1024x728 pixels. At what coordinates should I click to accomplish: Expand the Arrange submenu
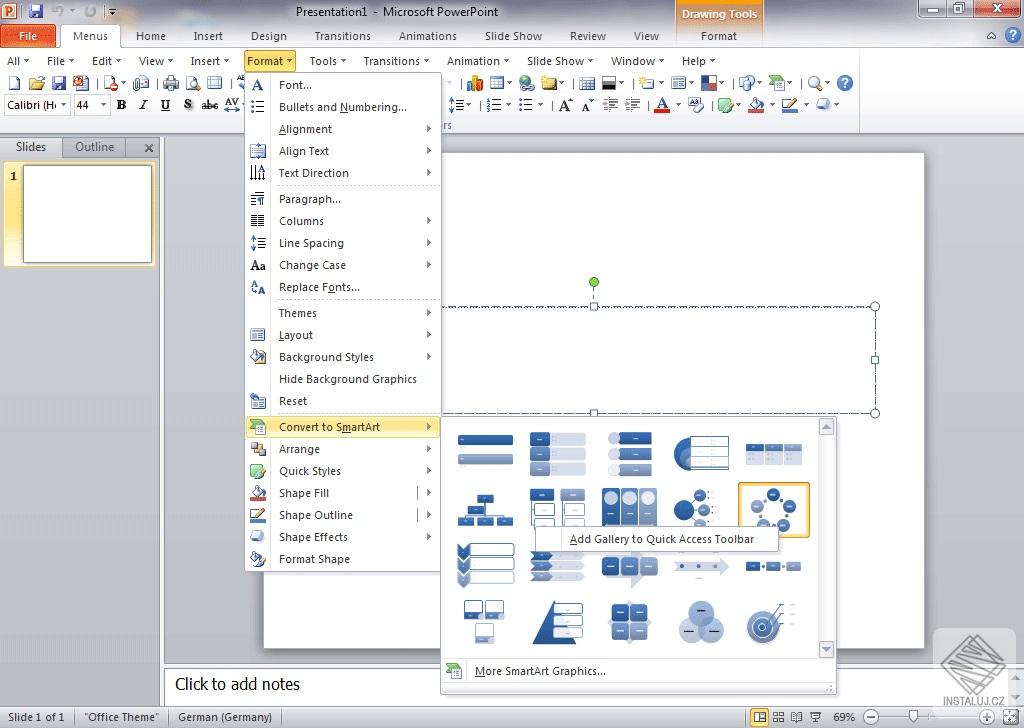(x=300, y=448)
